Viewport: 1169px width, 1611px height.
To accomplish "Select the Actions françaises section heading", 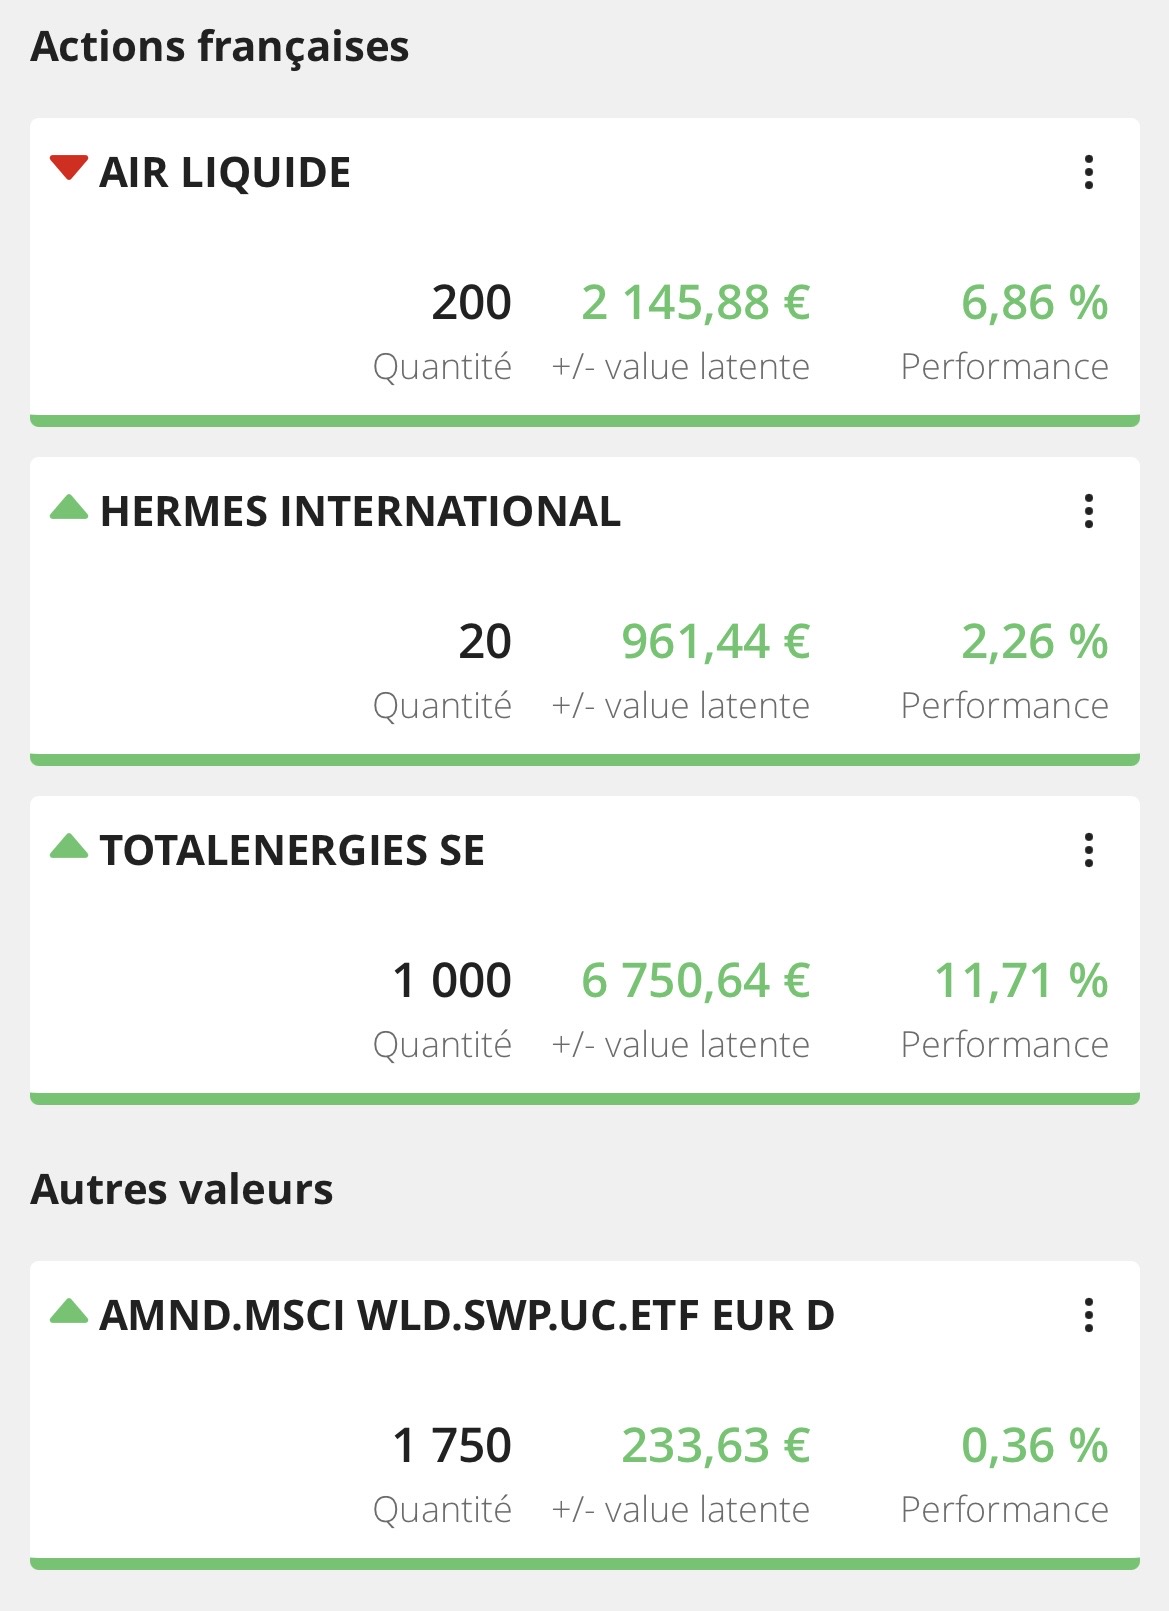I will (220, 47).
